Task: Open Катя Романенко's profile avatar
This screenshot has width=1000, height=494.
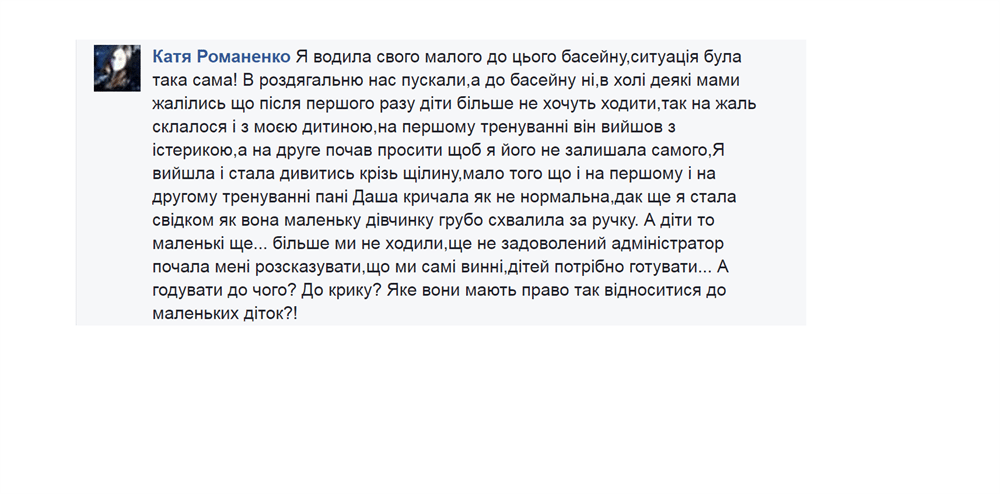Action: click(117, 68)
